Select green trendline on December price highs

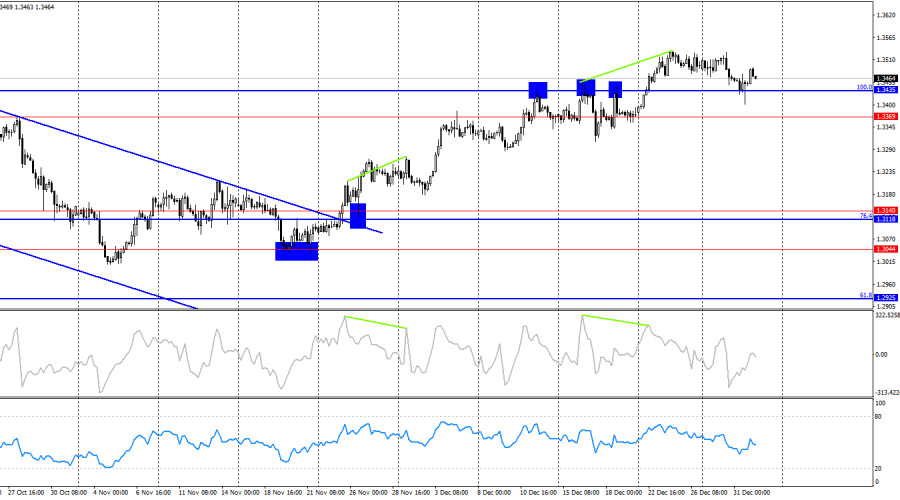pos(624,66)
